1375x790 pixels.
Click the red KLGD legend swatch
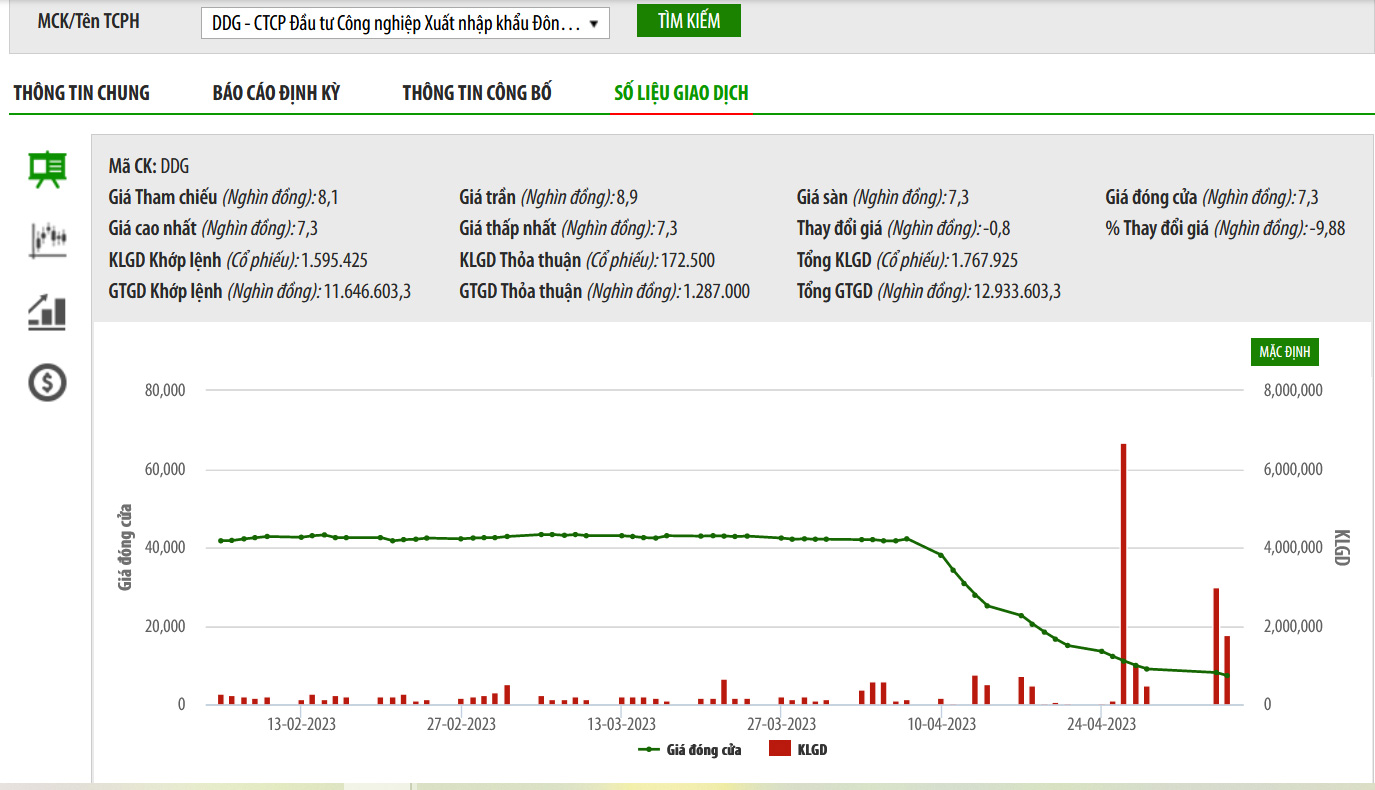pyautogui.click(x=779, y=750)
